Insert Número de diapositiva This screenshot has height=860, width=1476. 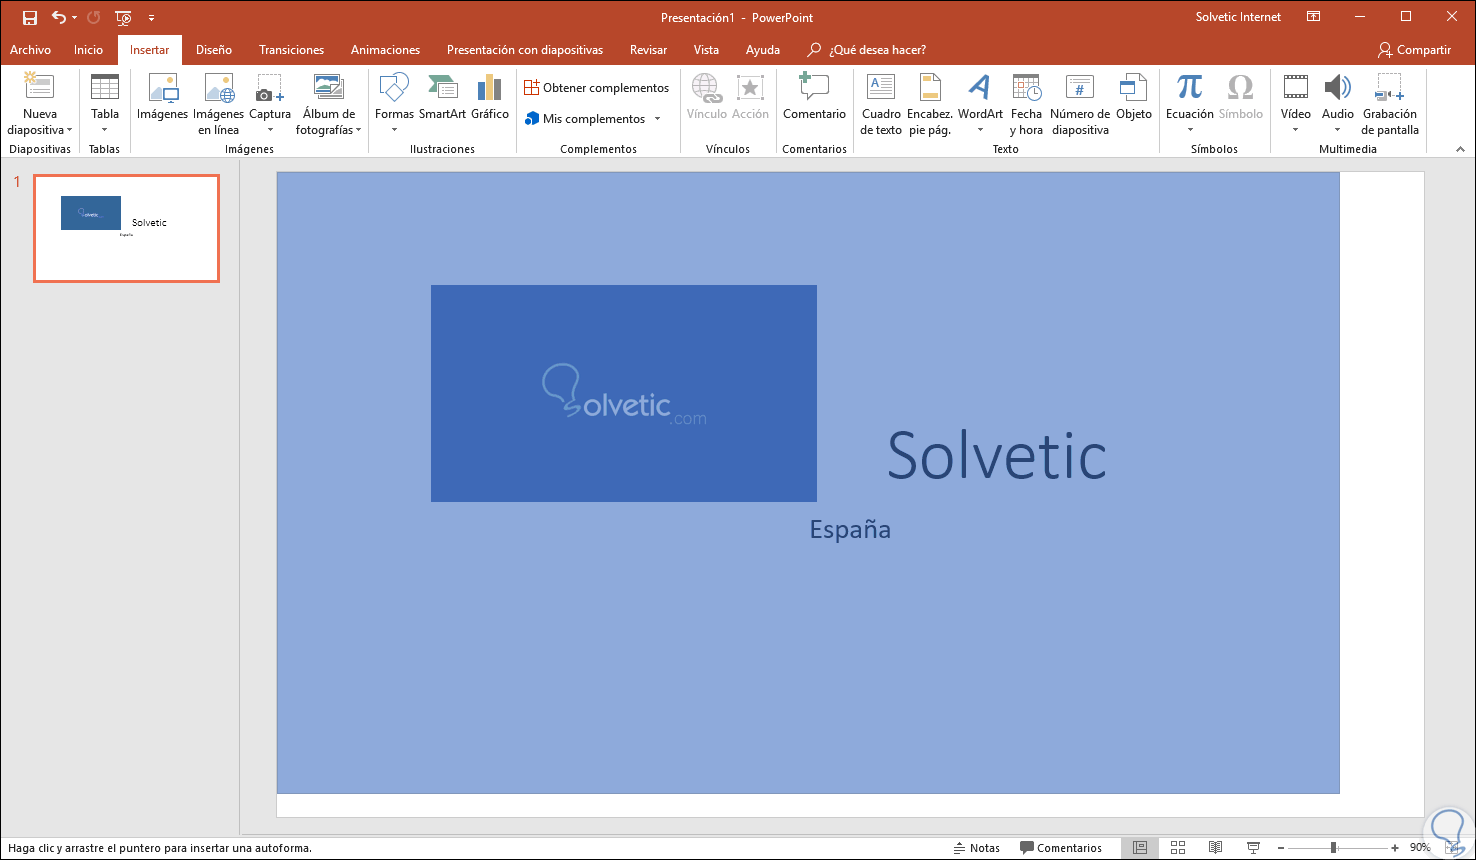(x=1080, y=104)
